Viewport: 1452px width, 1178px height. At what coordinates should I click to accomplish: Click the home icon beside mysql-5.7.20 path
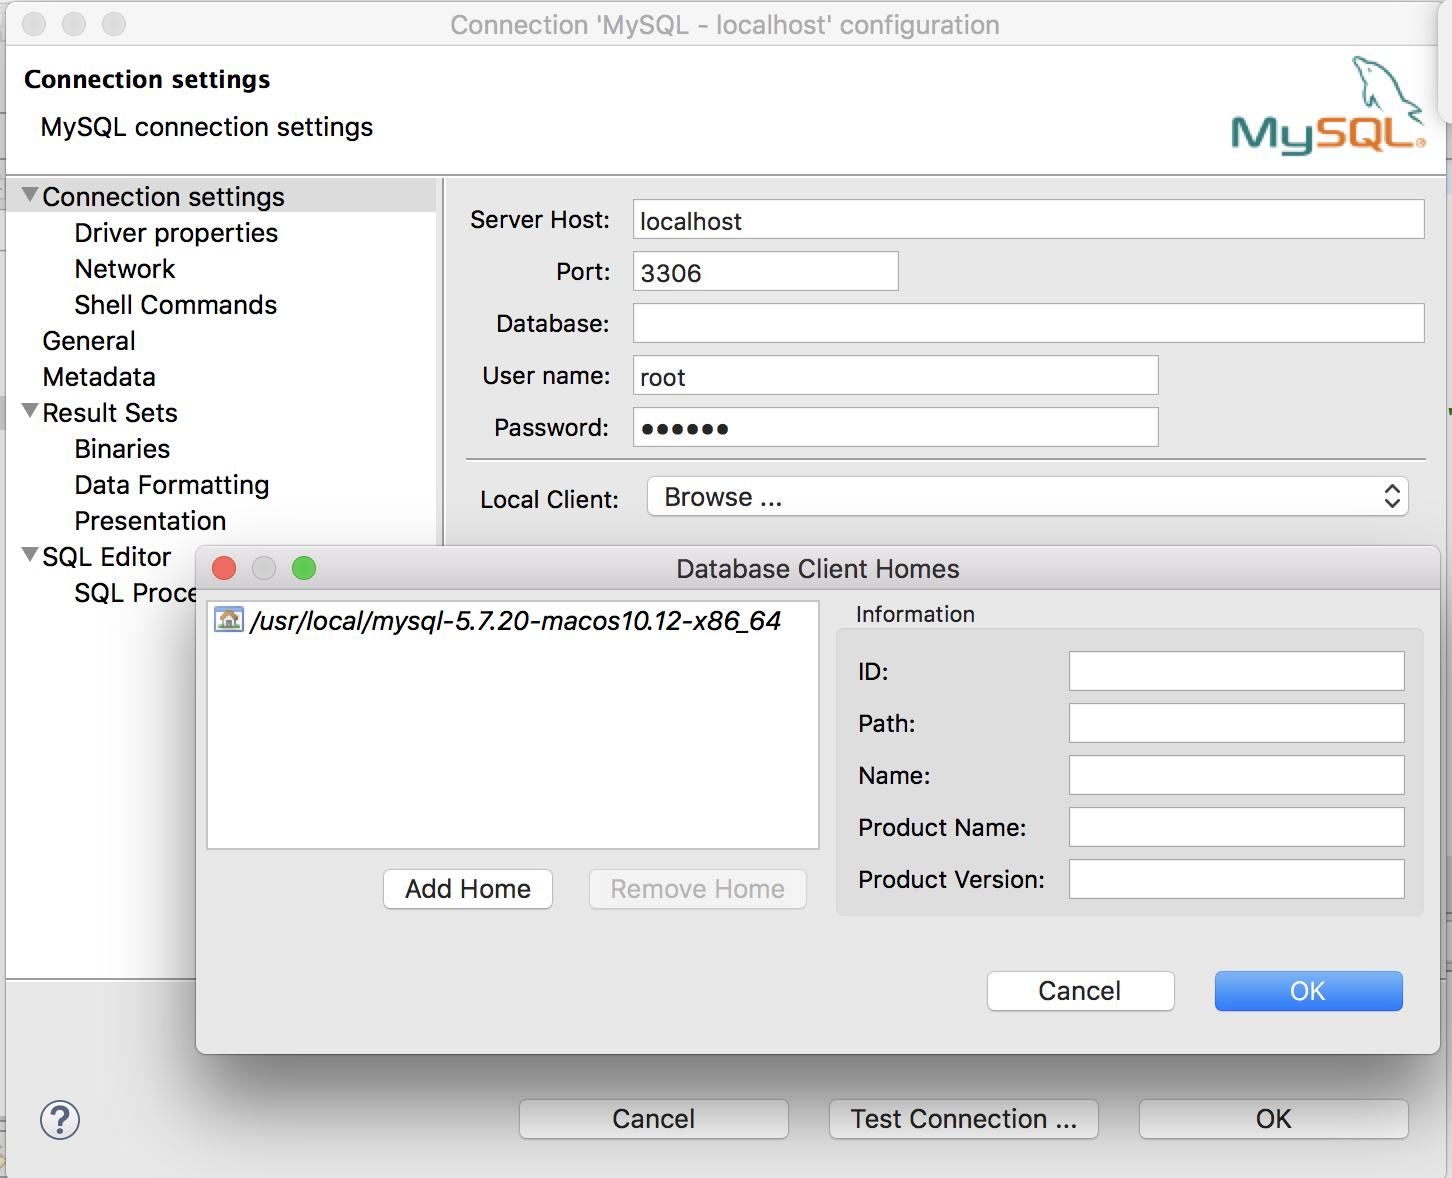click(x=229, y=620)
